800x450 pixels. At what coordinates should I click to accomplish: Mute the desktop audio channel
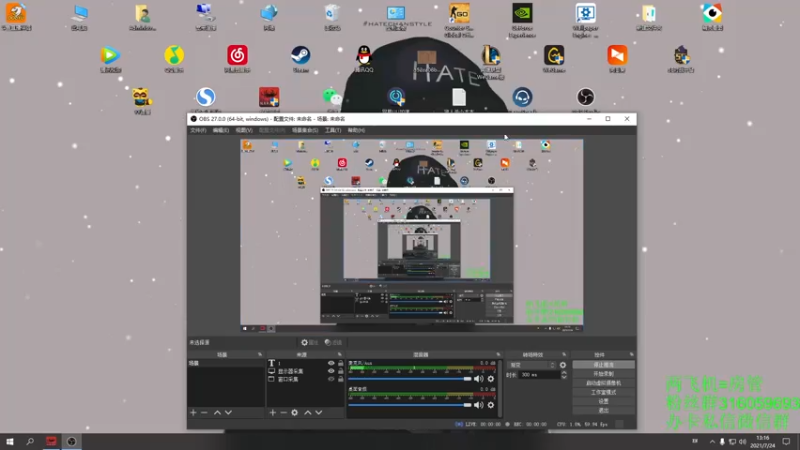coord(478,405)
